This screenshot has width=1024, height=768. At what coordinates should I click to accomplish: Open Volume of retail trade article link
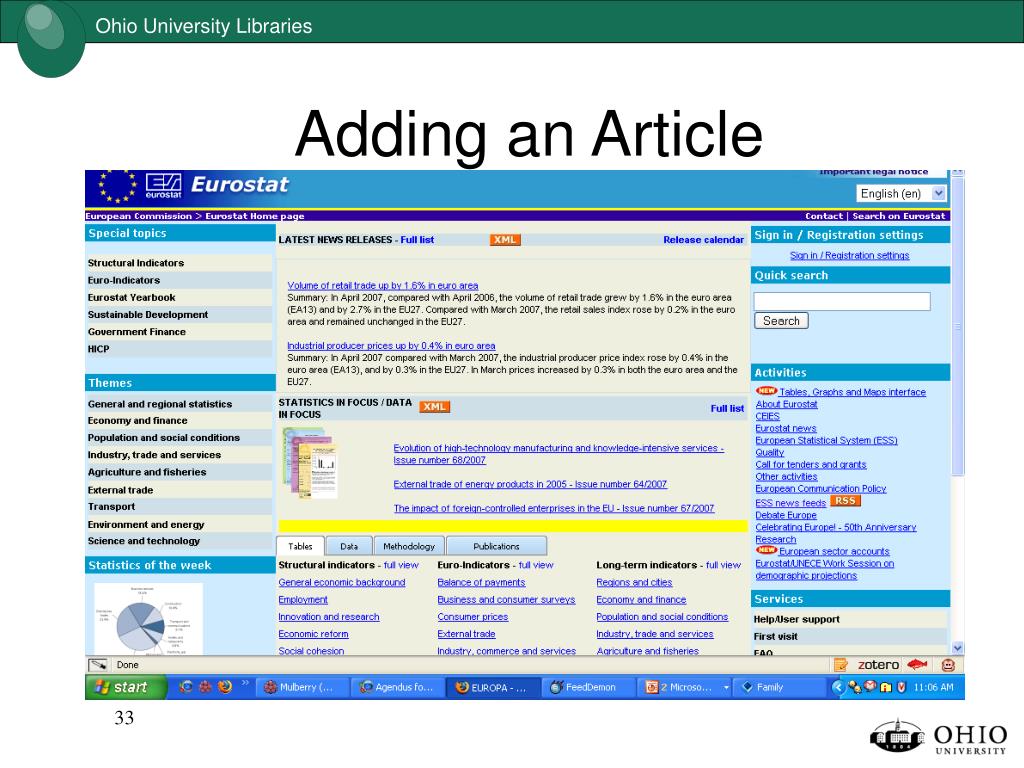tap(383, 285)
